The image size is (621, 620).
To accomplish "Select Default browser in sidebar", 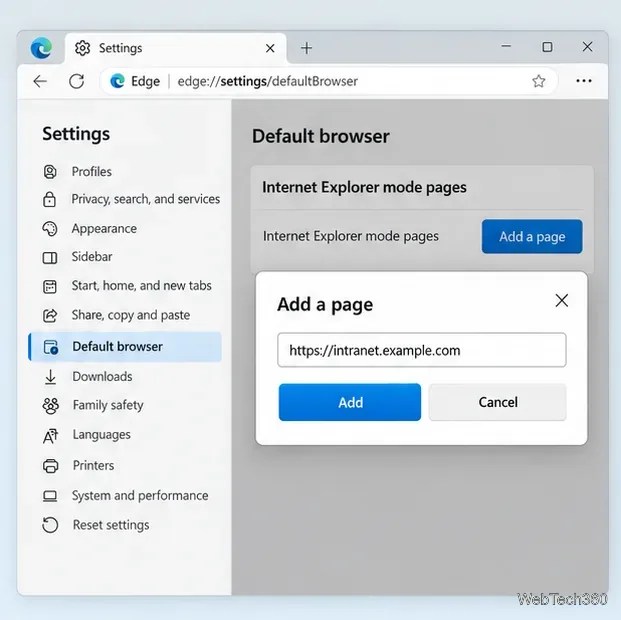I will pyautogui.click(x=125, y=347).
